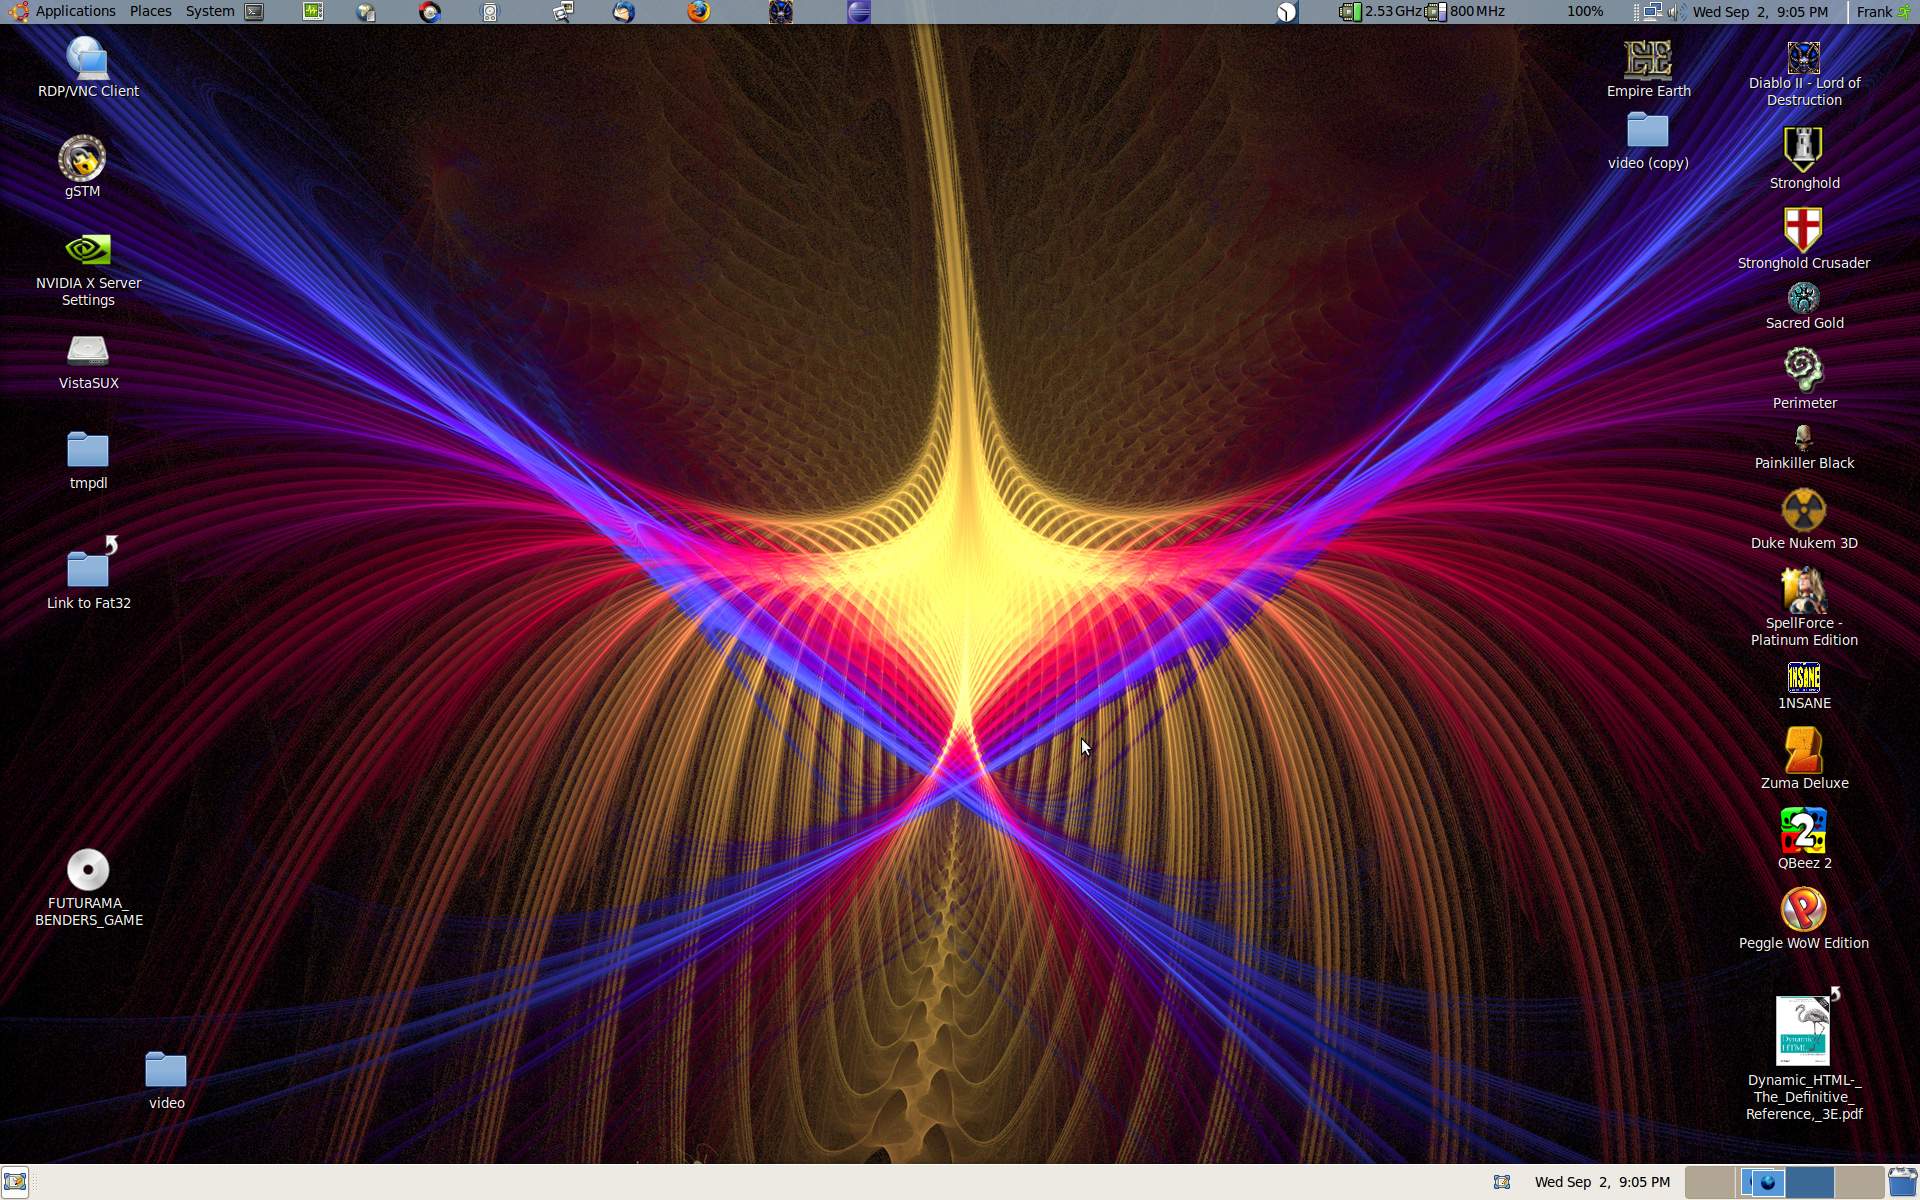The width and height of the screenshot is (1920, 1200).
Task: Select the Perimeter game icon
Action: pyautogui.click(x=1804, y=378)
